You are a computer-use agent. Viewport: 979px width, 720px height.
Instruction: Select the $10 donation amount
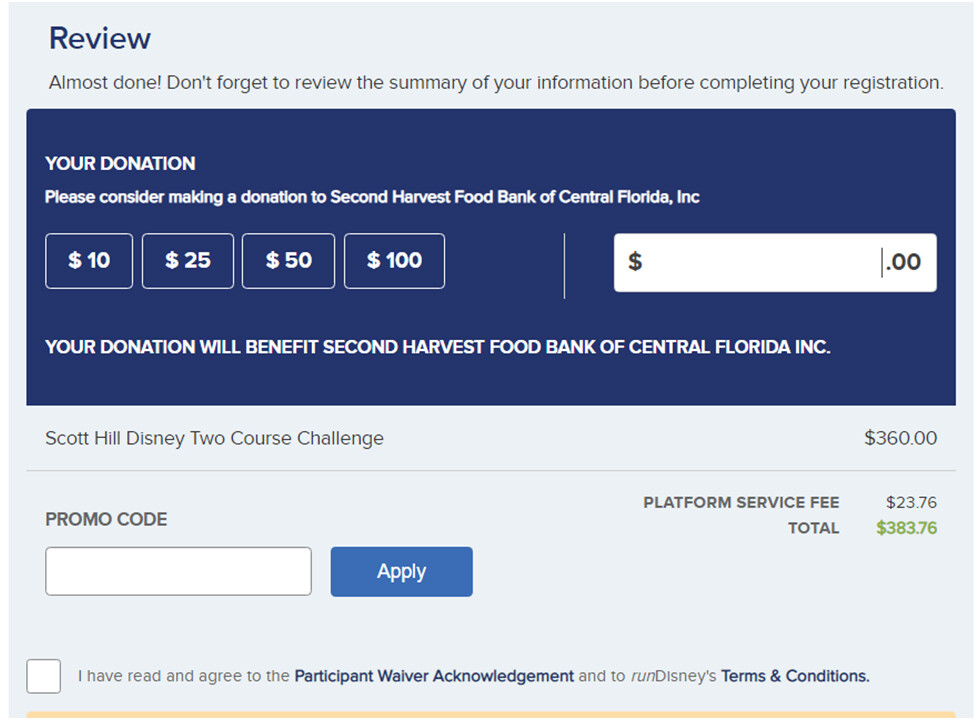(x=89, y=261)
